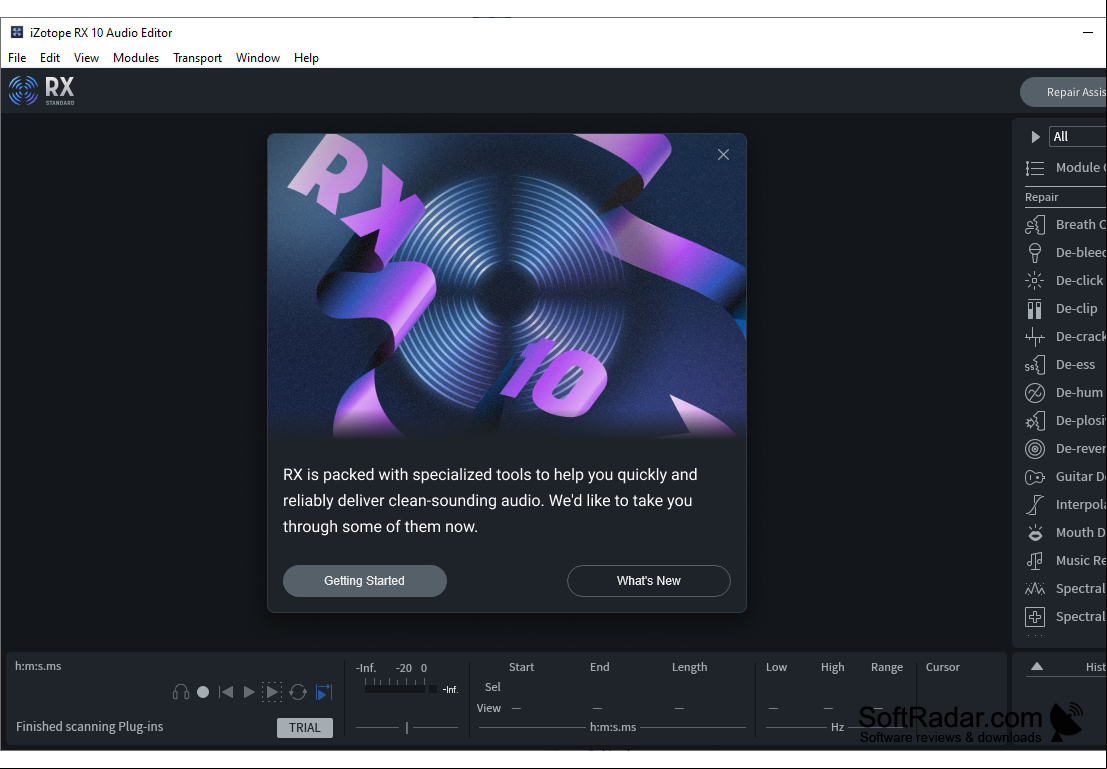Launch Repair Assistant
The image size is (1107, 769).
pos(1064,92)
